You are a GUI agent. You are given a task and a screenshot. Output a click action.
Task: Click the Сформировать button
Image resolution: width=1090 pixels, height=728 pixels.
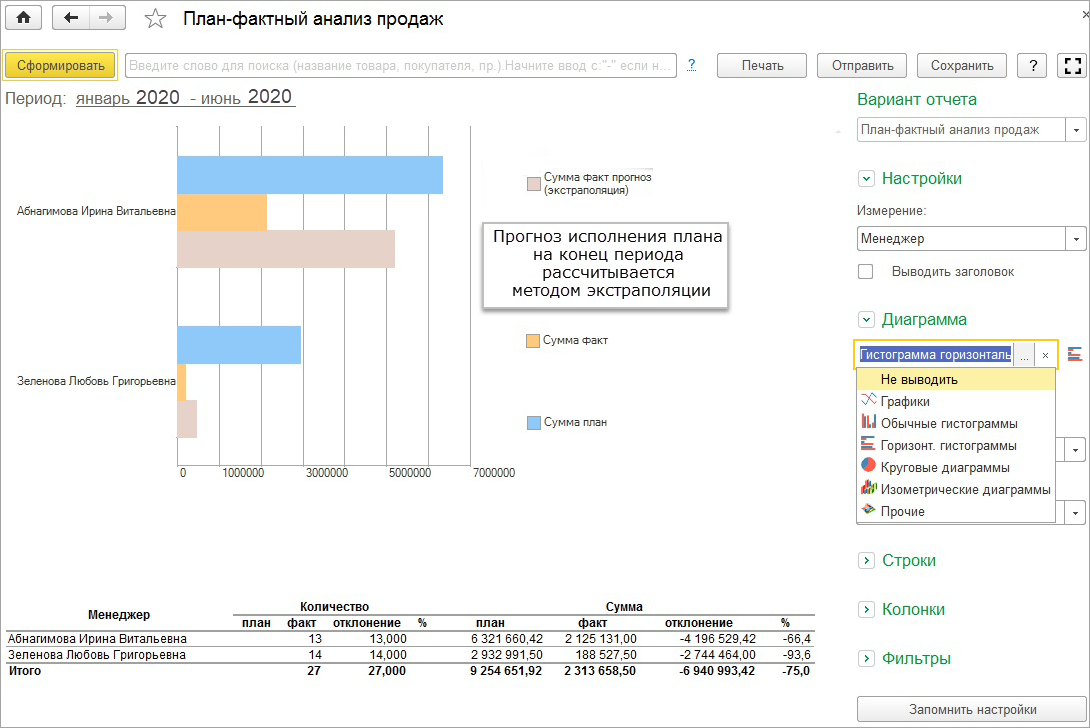pos(60,65)
